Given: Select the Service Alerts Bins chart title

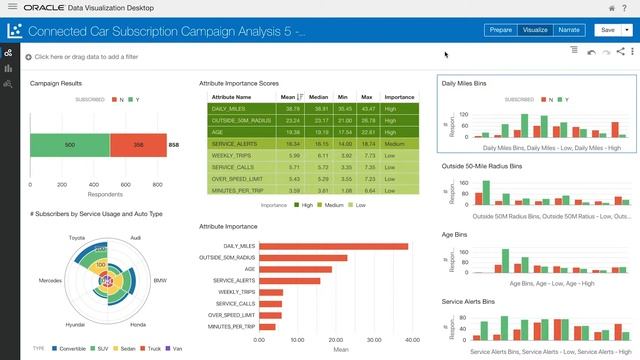Looking at the screenshot, I should (x=468, y=302).
